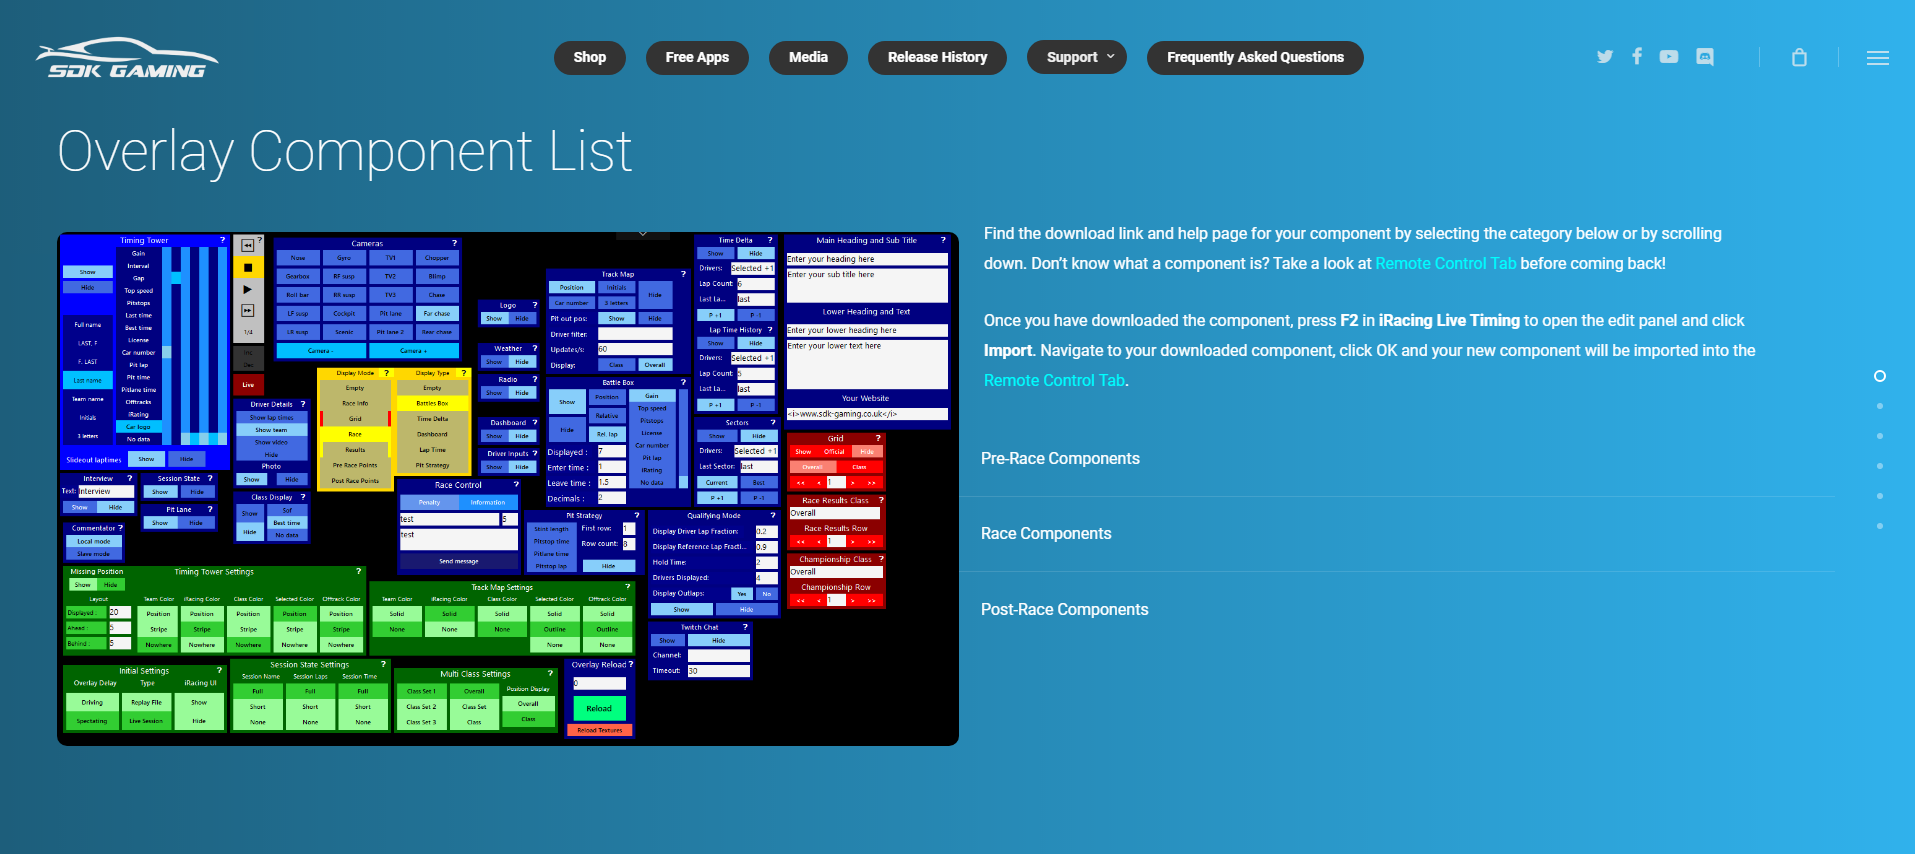
Task: Select Official in the Grid panel
Action: click(834, 452)
